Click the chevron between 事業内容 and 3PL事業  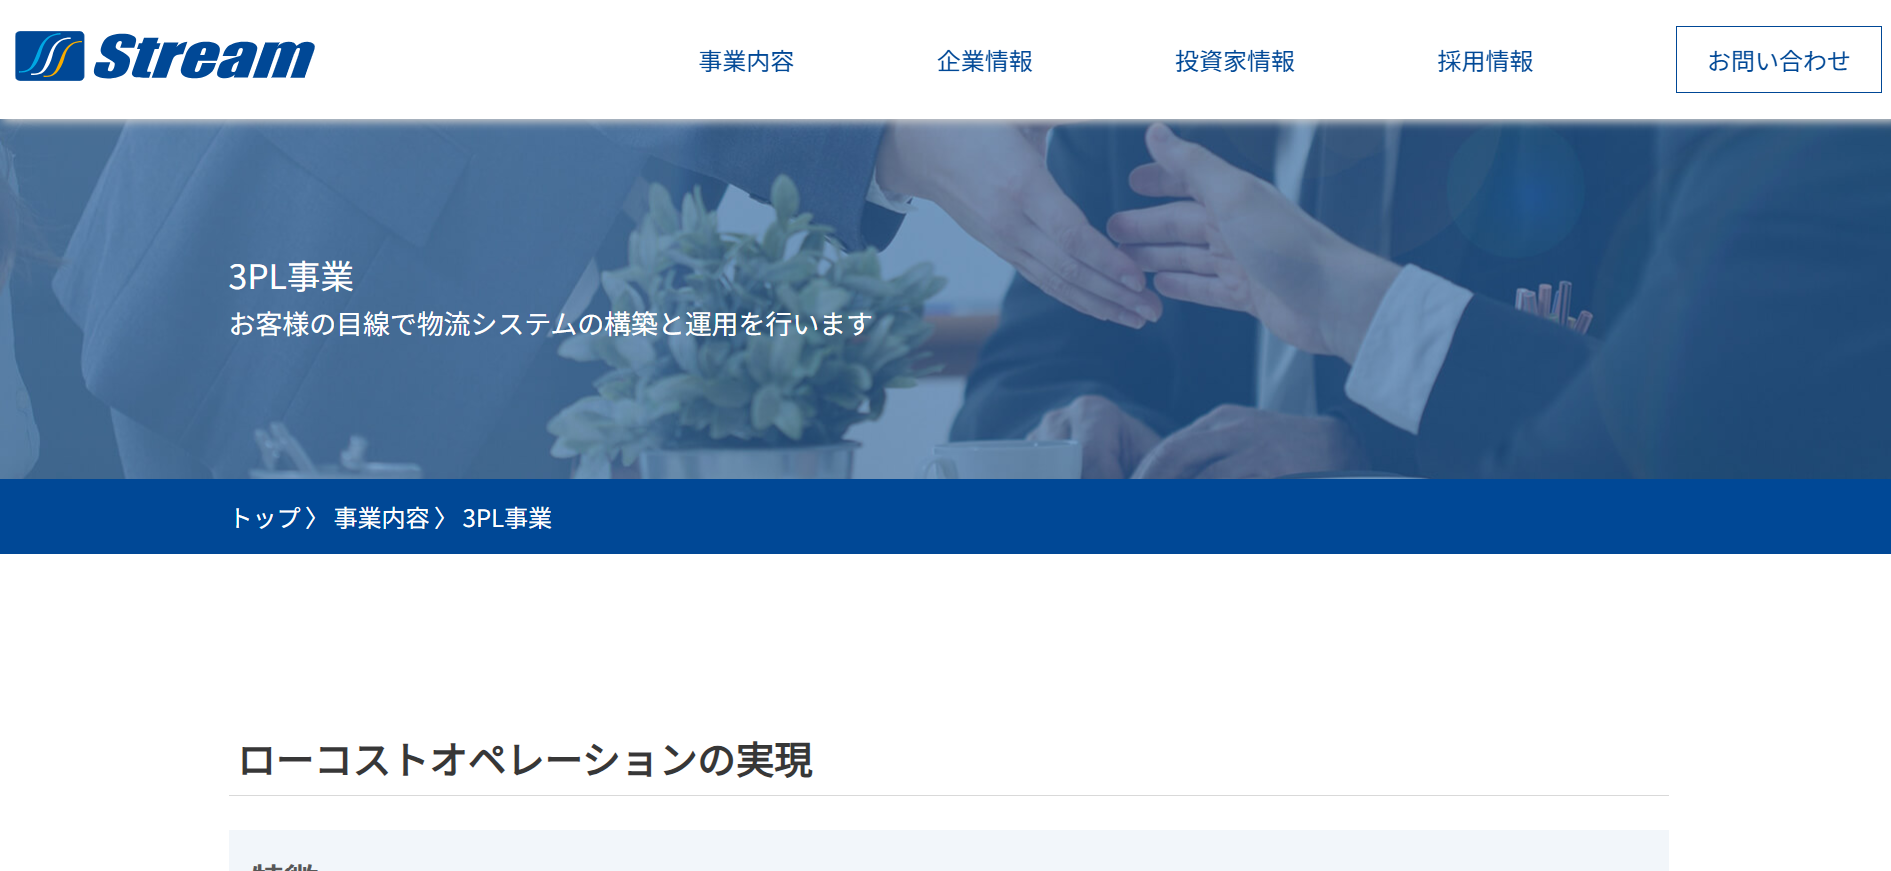tap(440, 518)
